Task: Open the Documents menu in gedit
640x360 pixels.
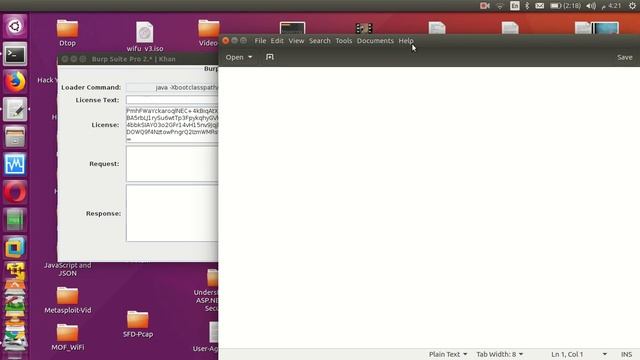Action: click(375, 41)
